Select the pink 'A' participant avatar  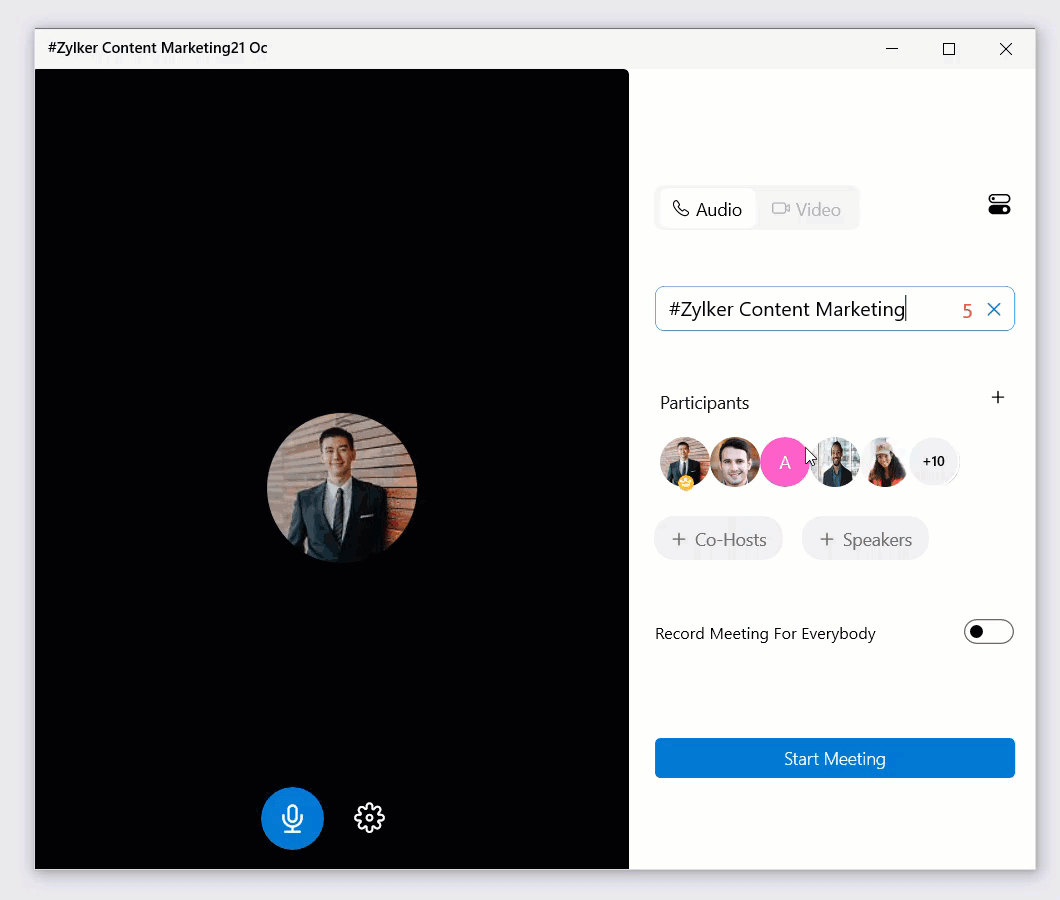(785, 462)
